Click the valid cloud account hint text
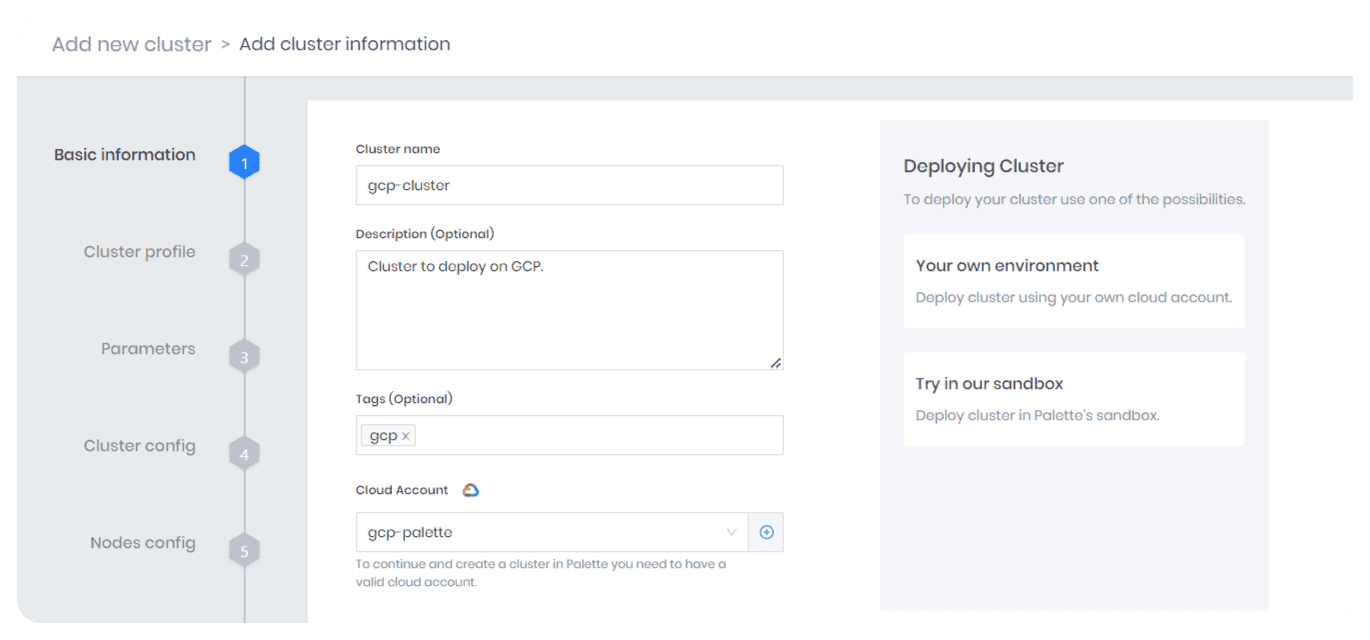This screenshot has height=640, width=1370. click(x=541, y=573)
